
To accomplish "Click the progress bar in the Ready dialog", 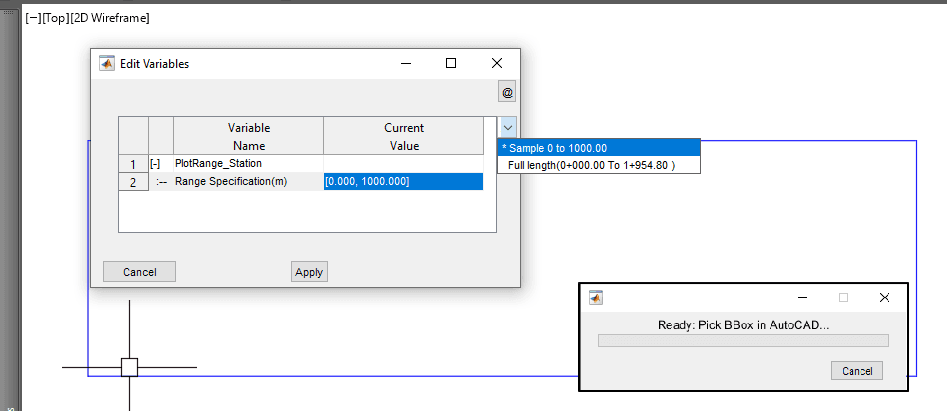I will click(x=743, y=340).
